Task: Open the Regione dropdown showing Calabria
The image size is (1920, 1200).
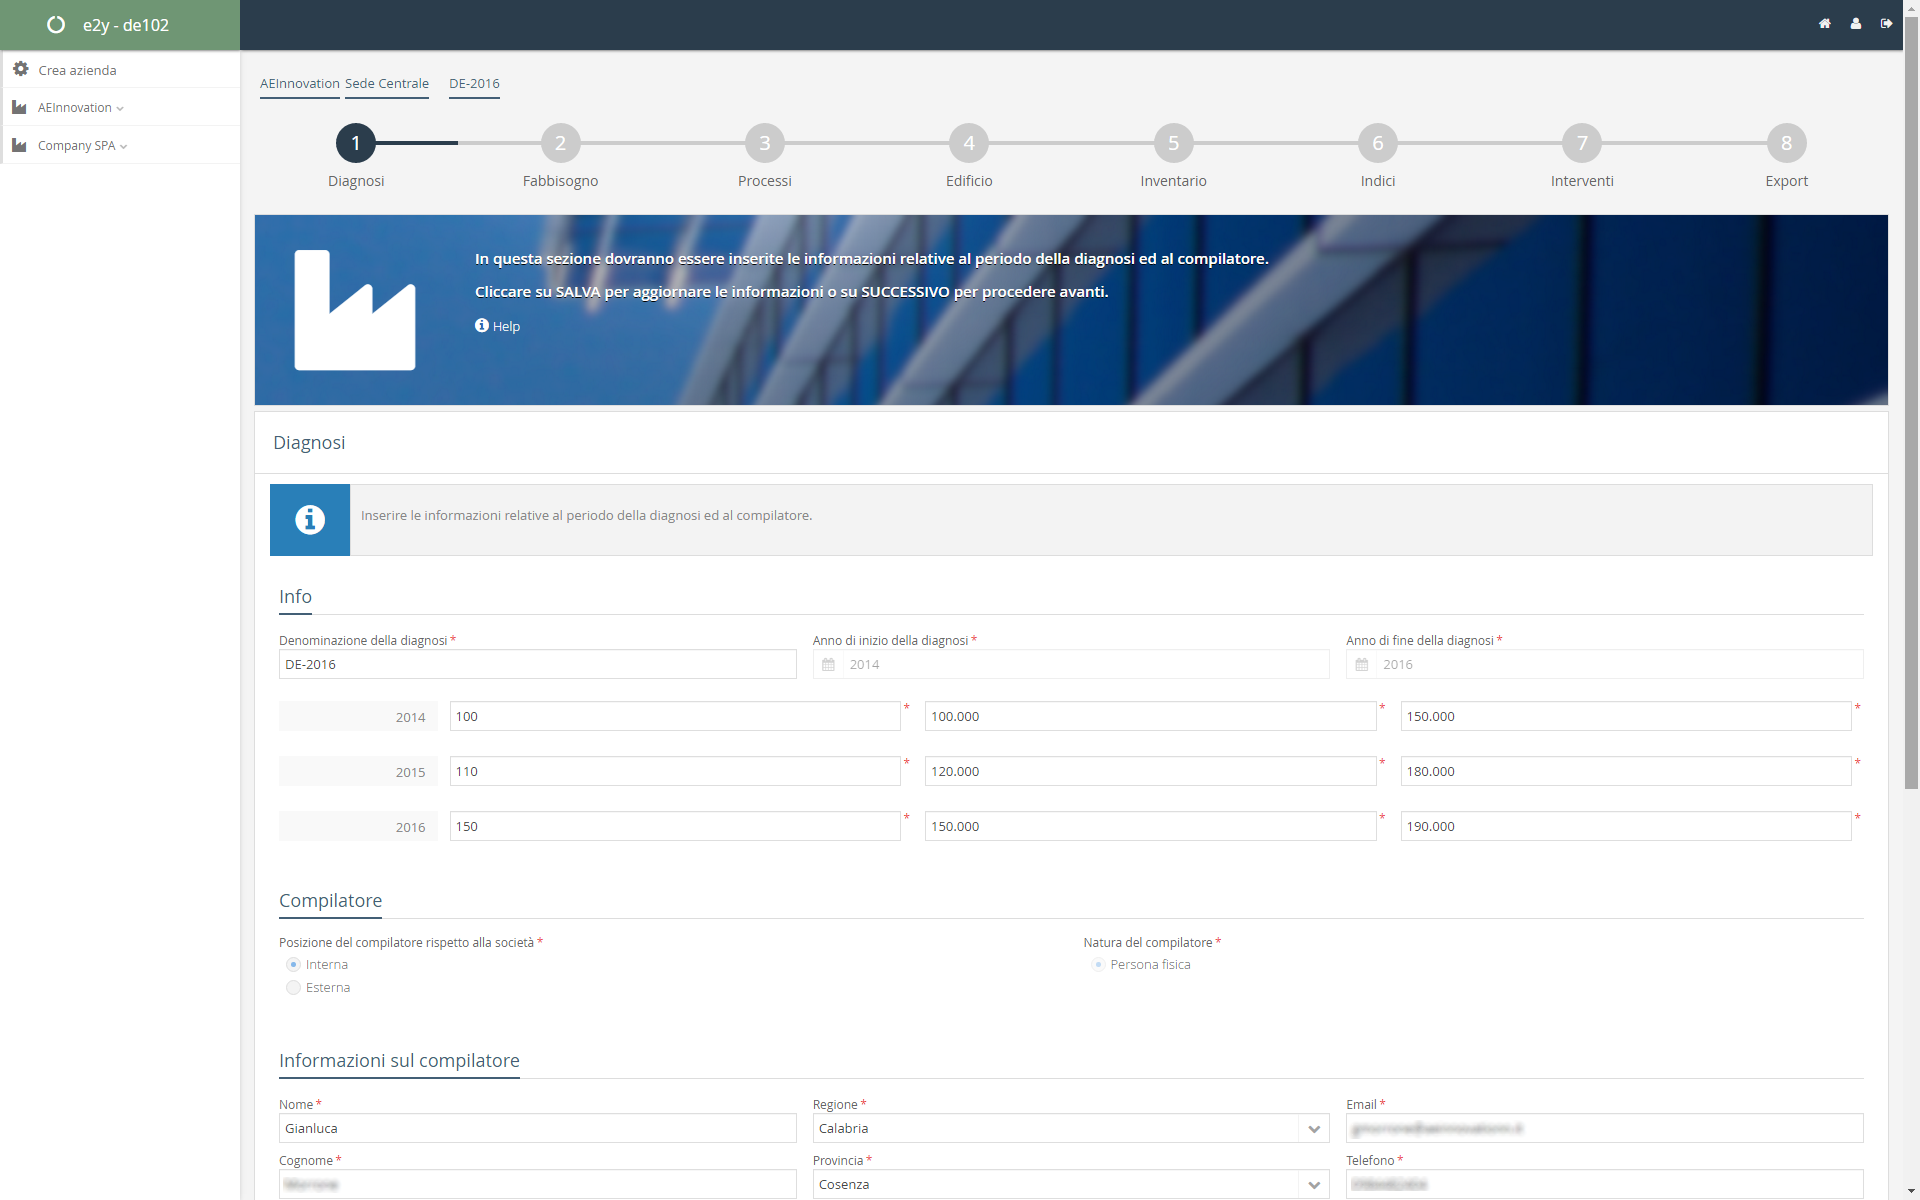Action: [1071, 1128]
